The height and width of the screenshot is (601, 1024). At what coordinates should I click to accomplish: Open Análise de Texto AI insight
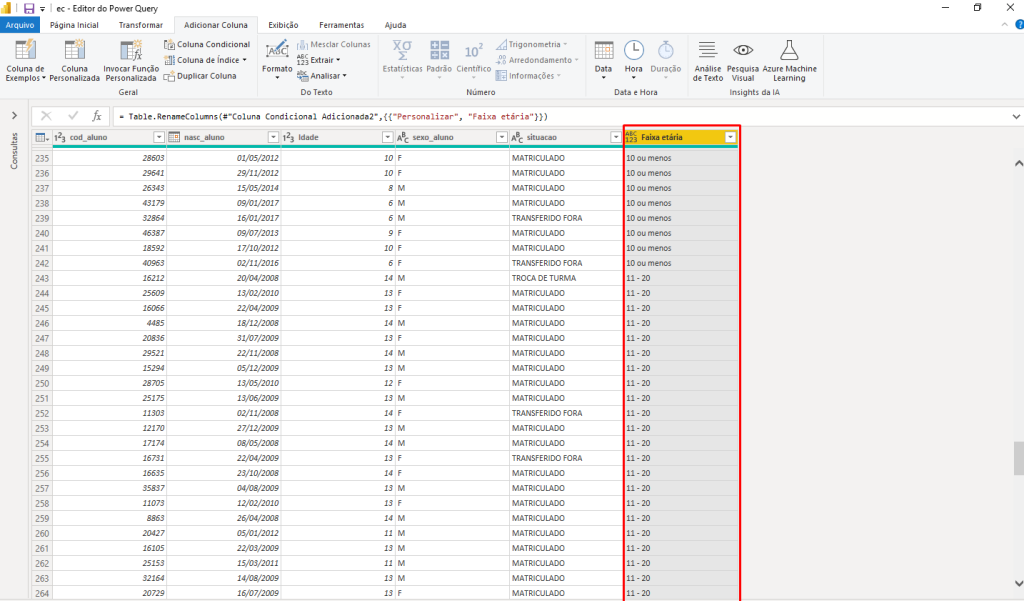pos(708,51)
